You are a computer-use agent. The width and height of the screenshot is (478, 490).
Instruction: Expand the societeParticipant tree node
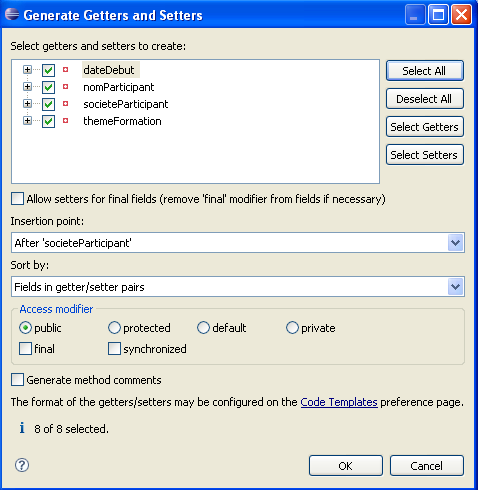pyautogui.click(x=27, y=104)
